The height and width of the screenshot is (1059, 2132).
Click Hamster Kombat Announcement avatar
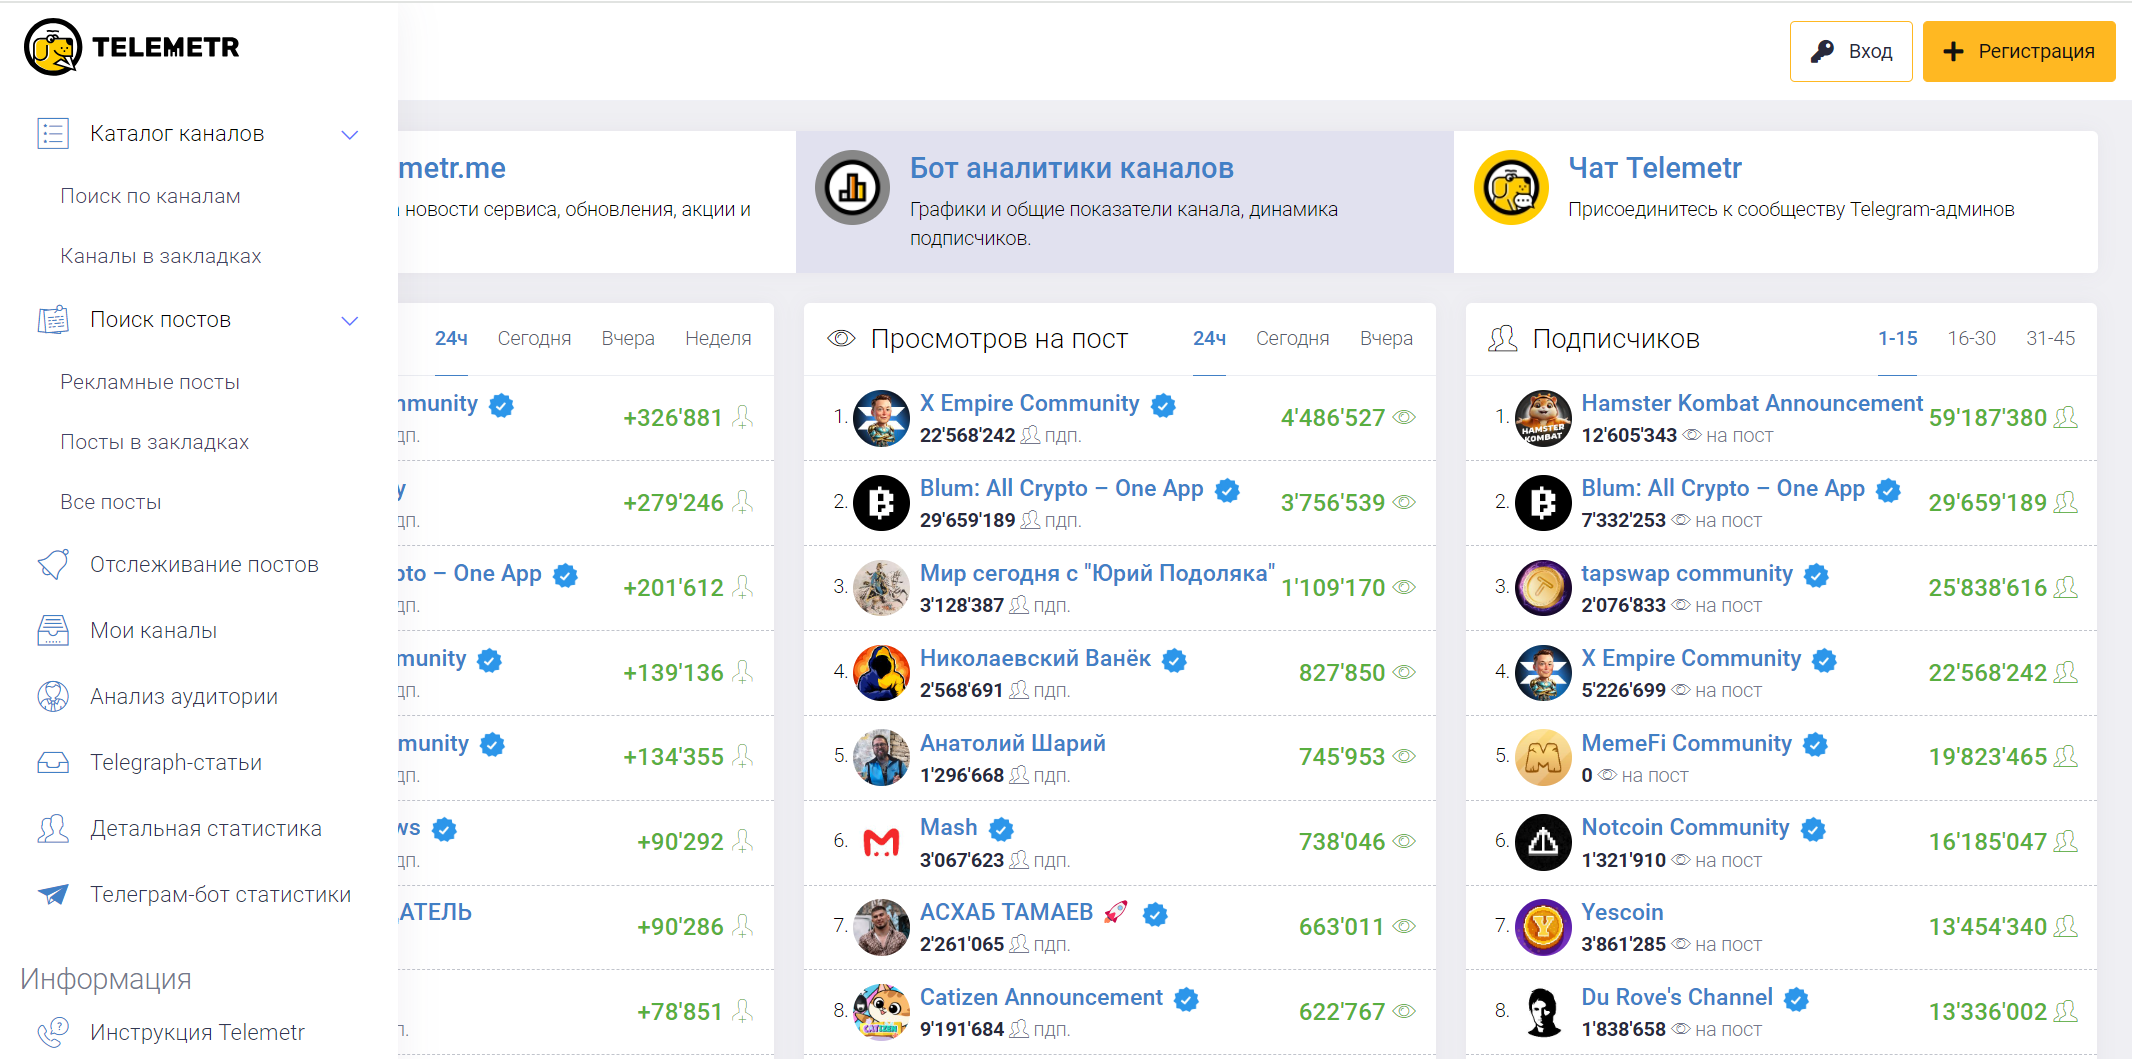(x=1543, y=418)
